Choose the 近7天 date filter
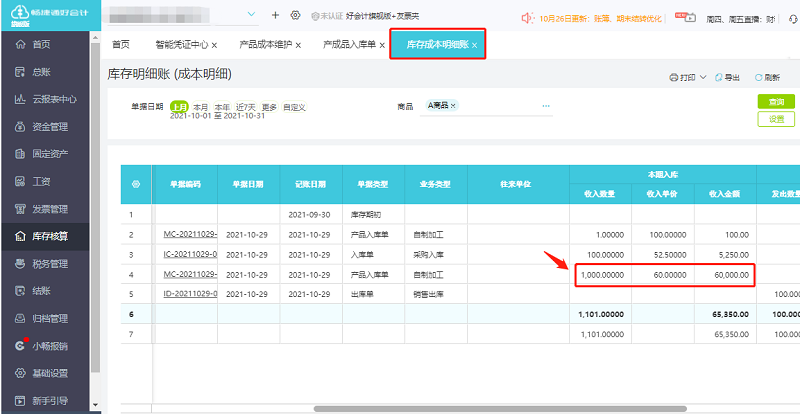This screenshot has height=414, width=800. (x=245, y=106)
